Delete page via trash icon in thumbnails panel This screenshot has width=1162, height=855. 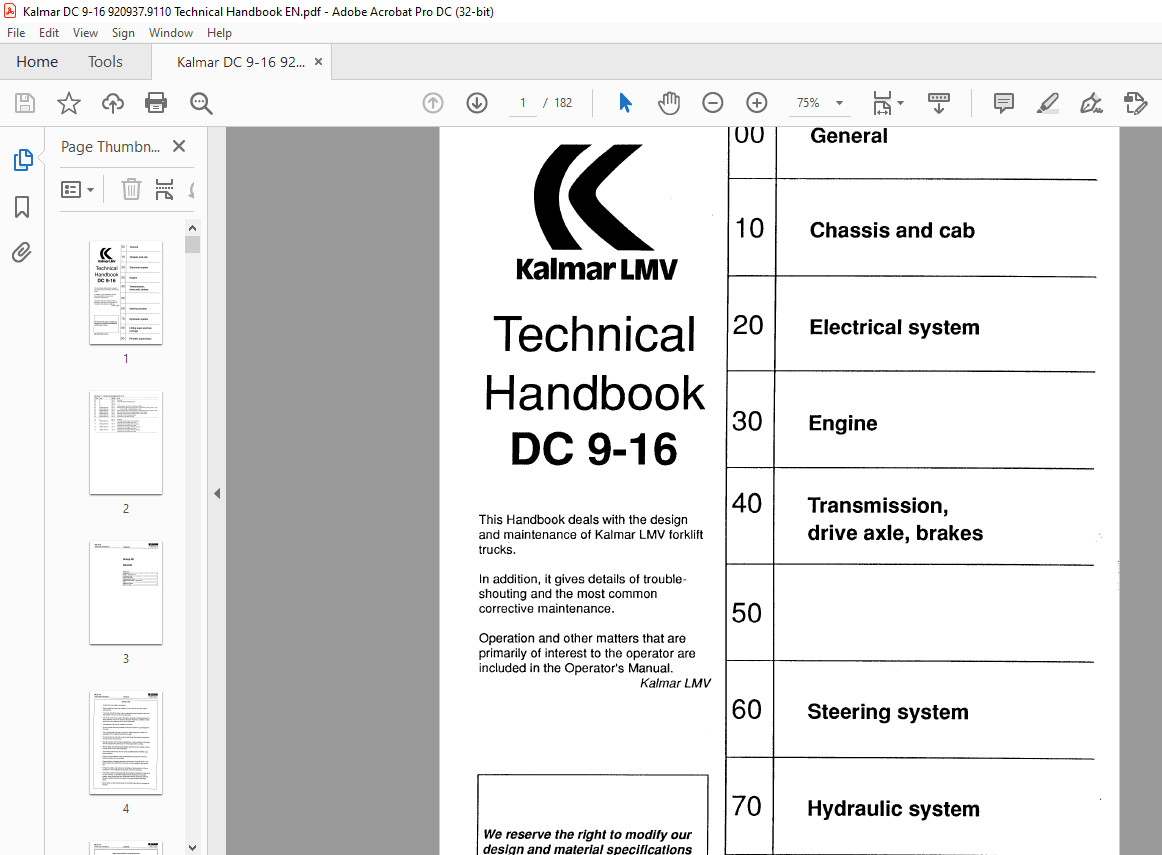pyautogui.click(x=131, y=189)
